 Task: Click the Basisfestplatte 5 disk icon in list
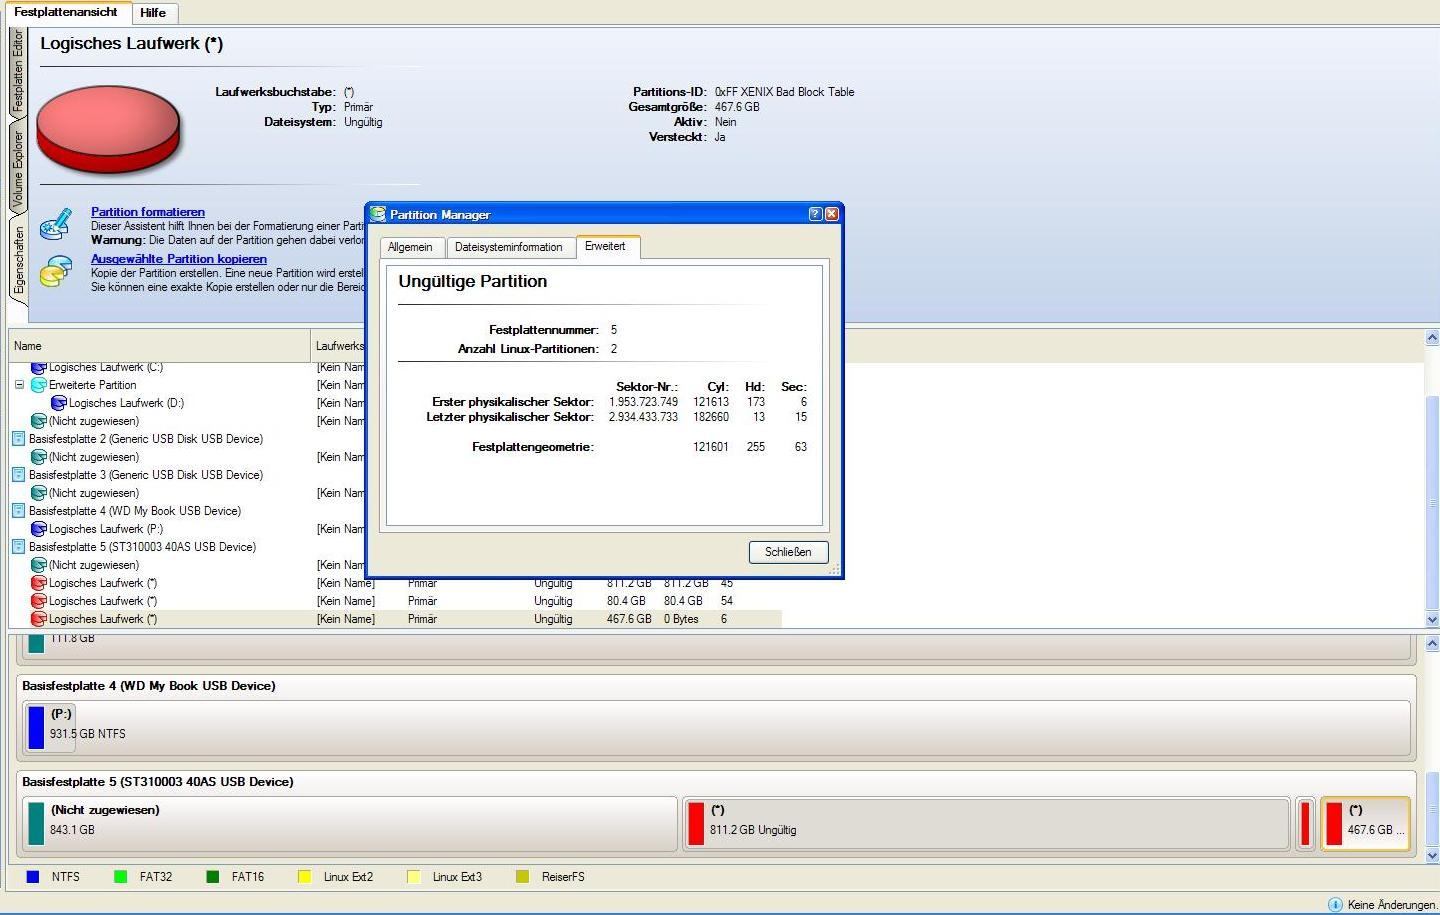tap(18, 547)
